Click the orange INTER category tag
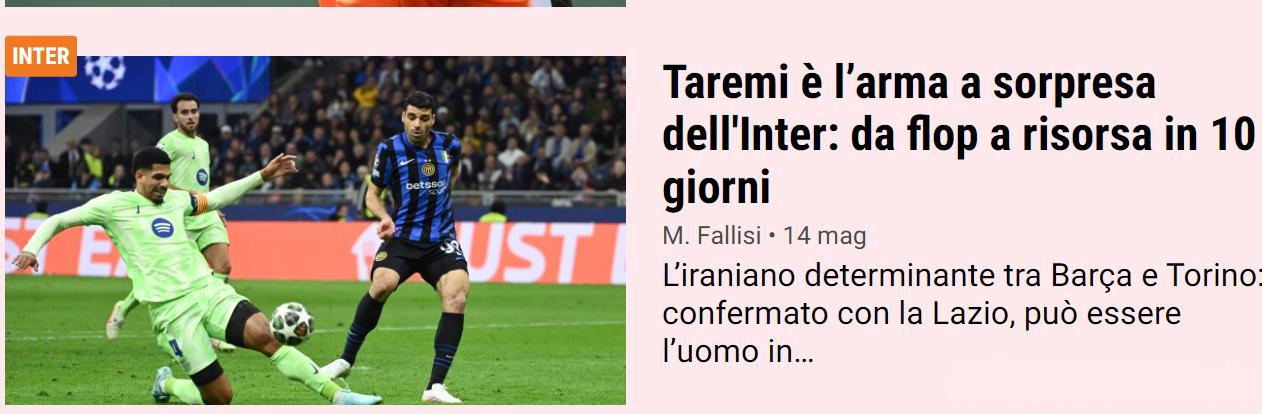 coord(41,56)
